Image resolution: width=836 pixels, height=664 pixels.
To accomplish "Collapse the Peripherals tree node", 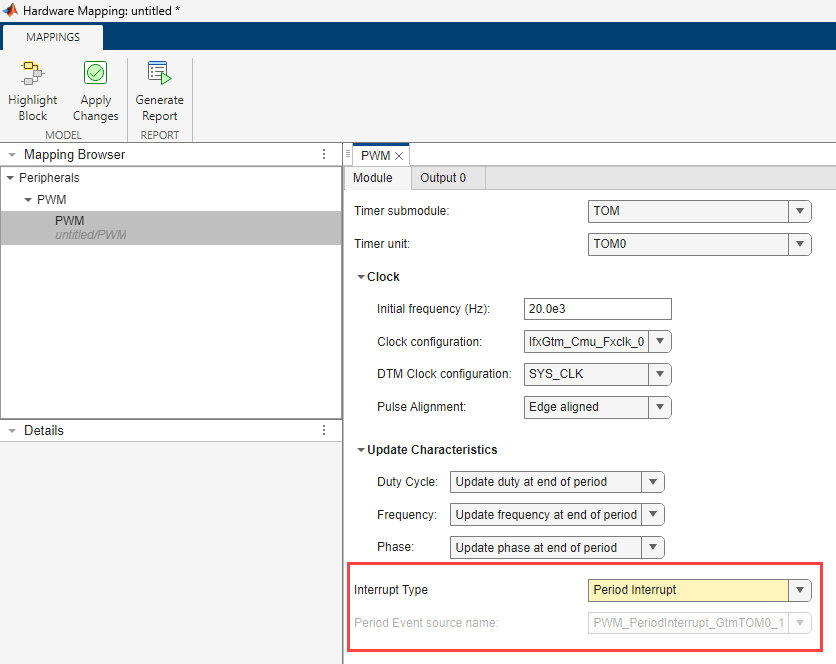I will (18, 177).
